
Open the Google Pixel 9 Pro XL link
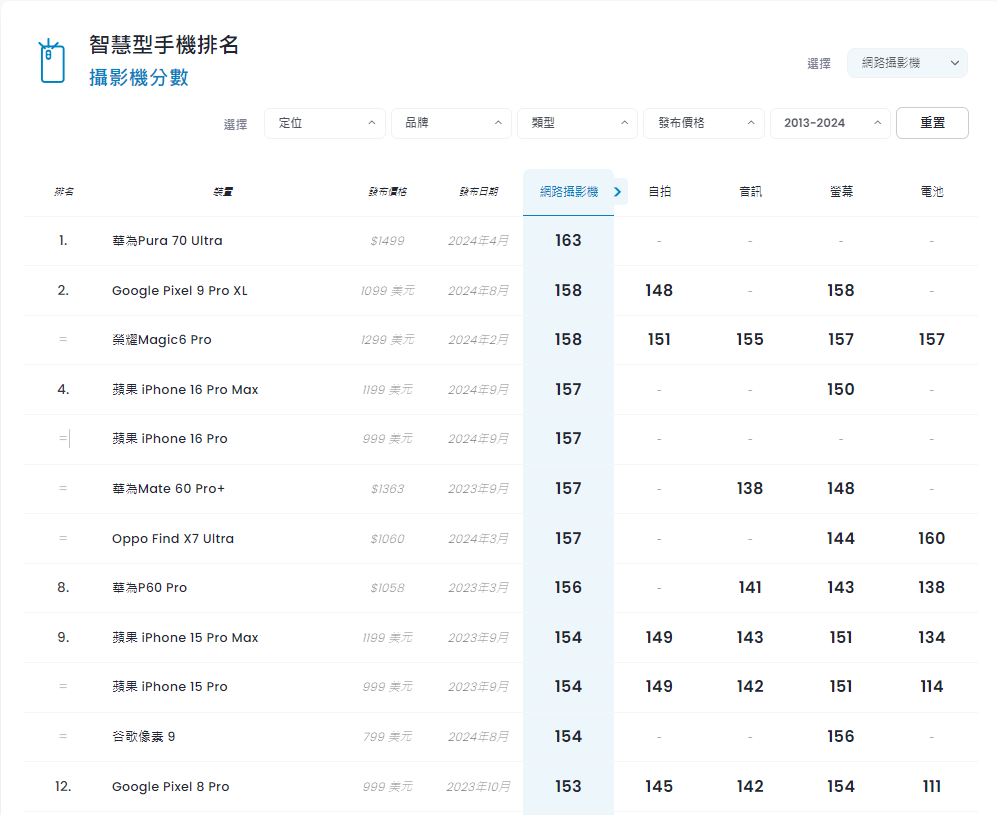pyautogui.click(x=179, y=291)
